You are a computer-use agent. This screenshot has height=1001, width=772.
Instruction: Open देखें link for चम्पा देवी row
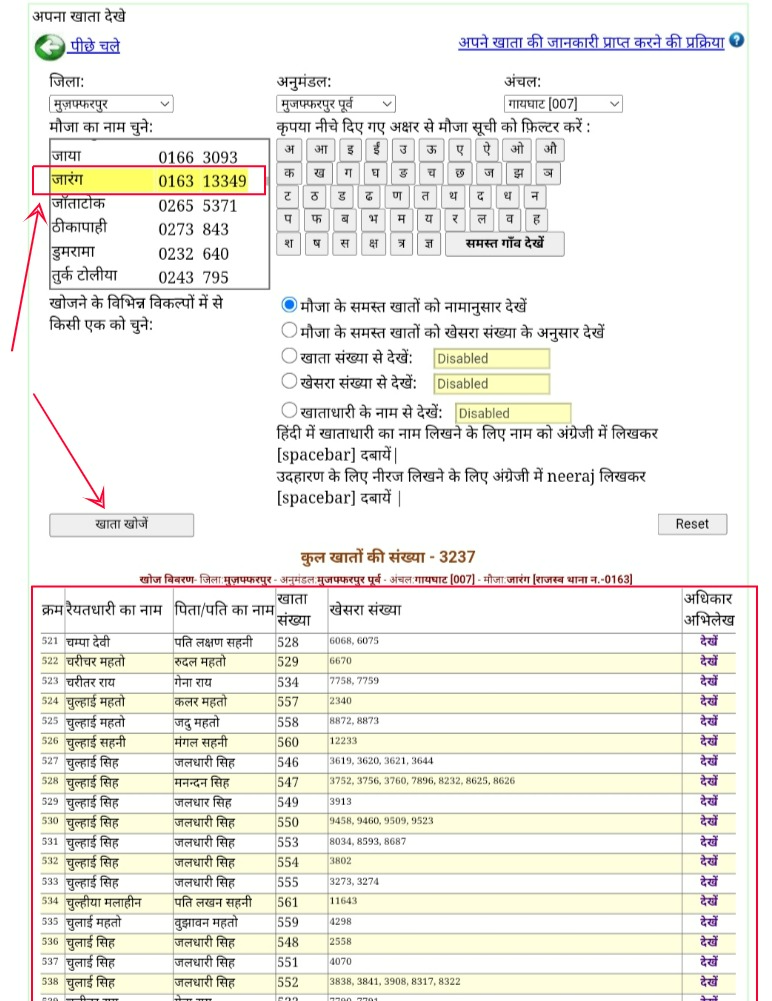(709, 639)
